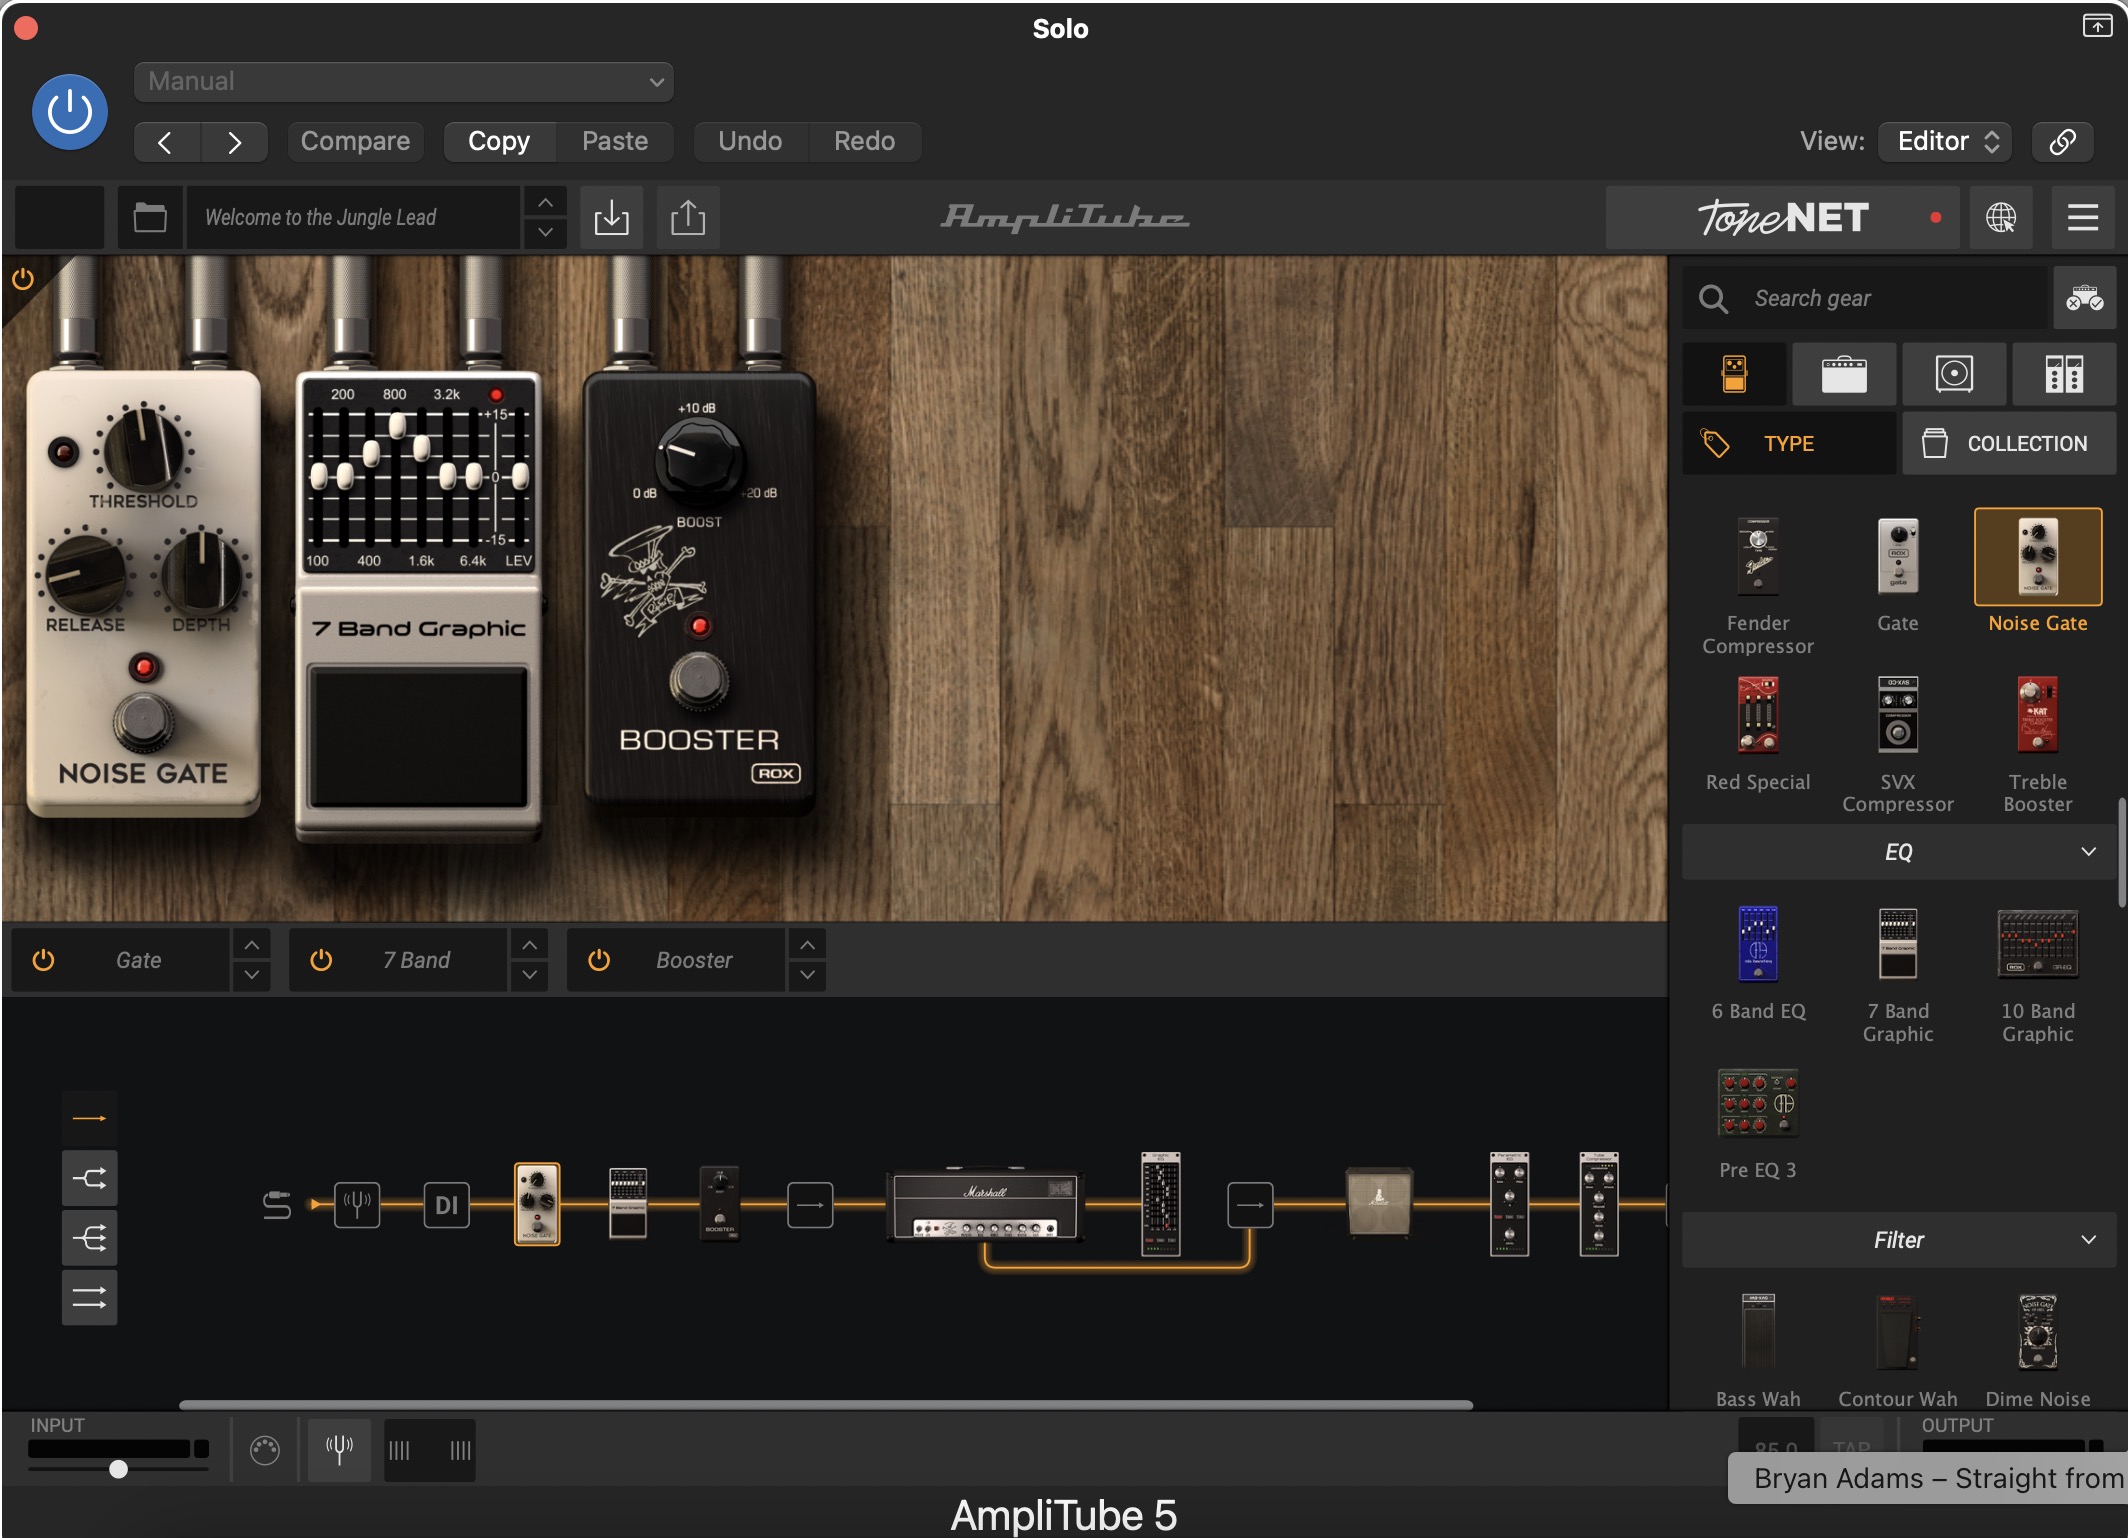Click the Redo button

pyautogui.click(x=865, y=141)
